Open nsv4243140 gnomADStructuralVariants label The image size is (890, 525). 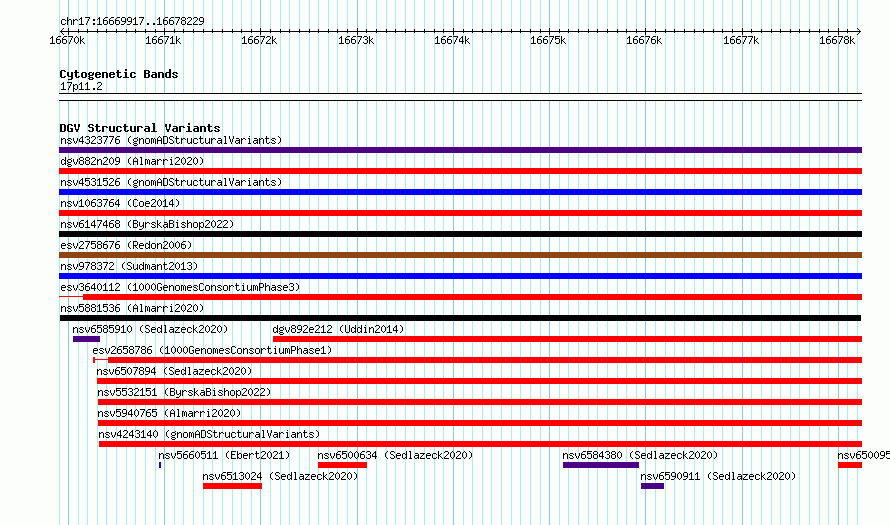click(x=209, y=434)
